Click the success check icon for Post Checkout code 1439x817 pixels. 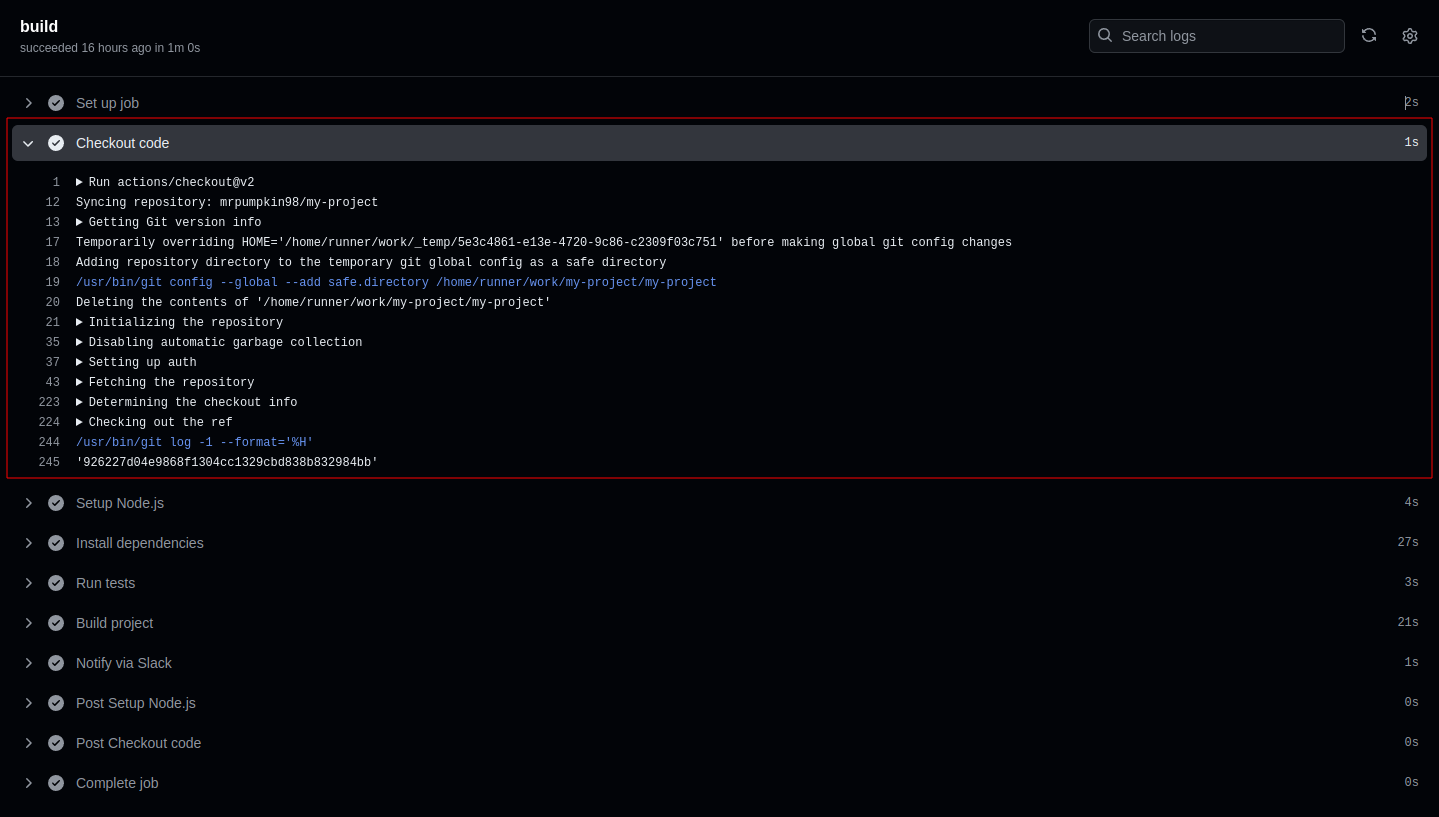click(56, 743)
